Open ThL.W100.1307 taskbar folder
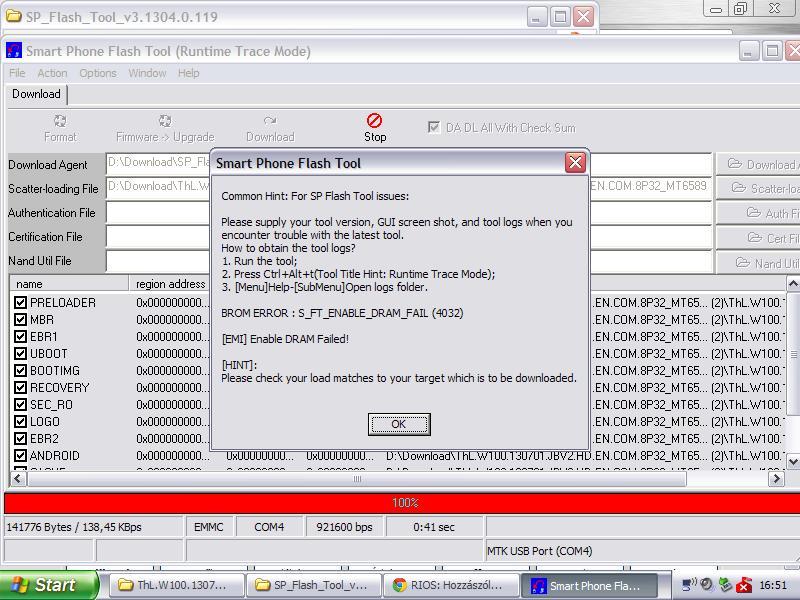800x600 pixels. click(176, 585)
